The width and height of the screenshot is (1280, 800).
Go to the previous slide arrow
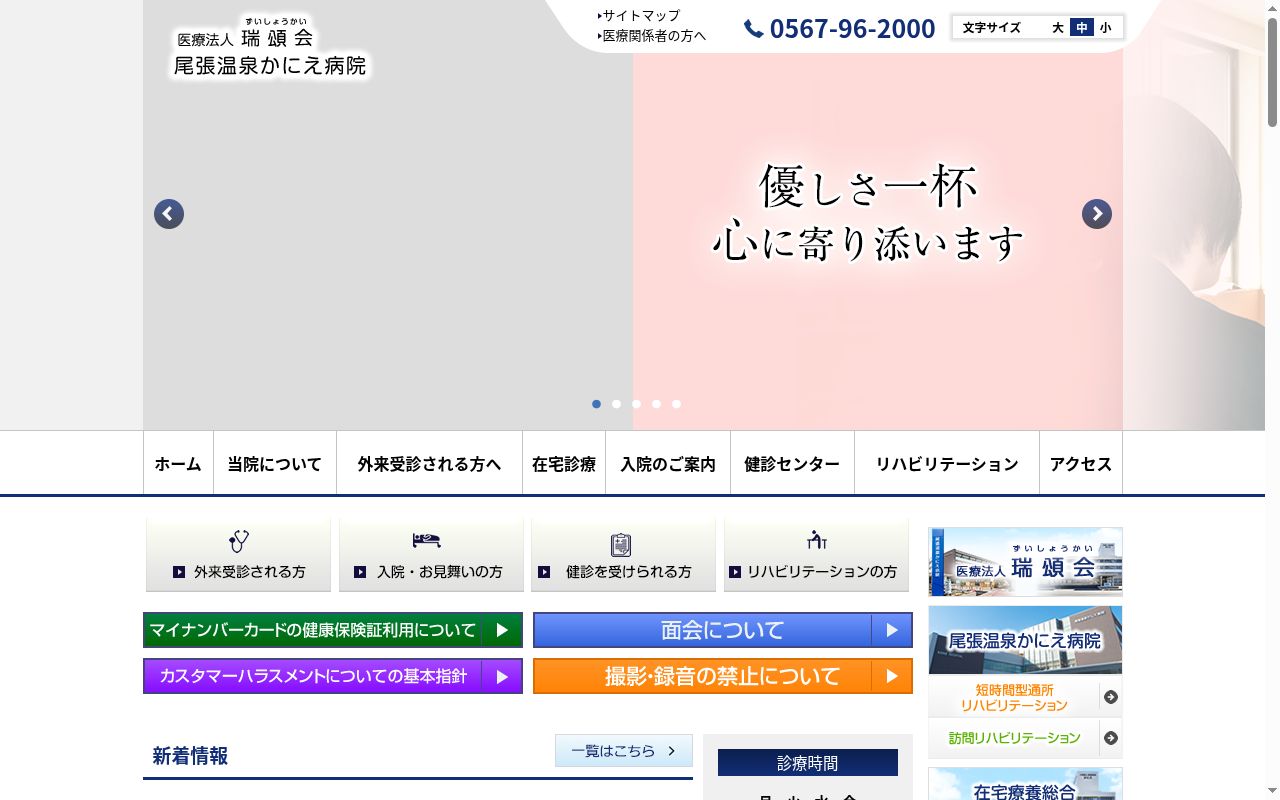[x=169, y=214]
